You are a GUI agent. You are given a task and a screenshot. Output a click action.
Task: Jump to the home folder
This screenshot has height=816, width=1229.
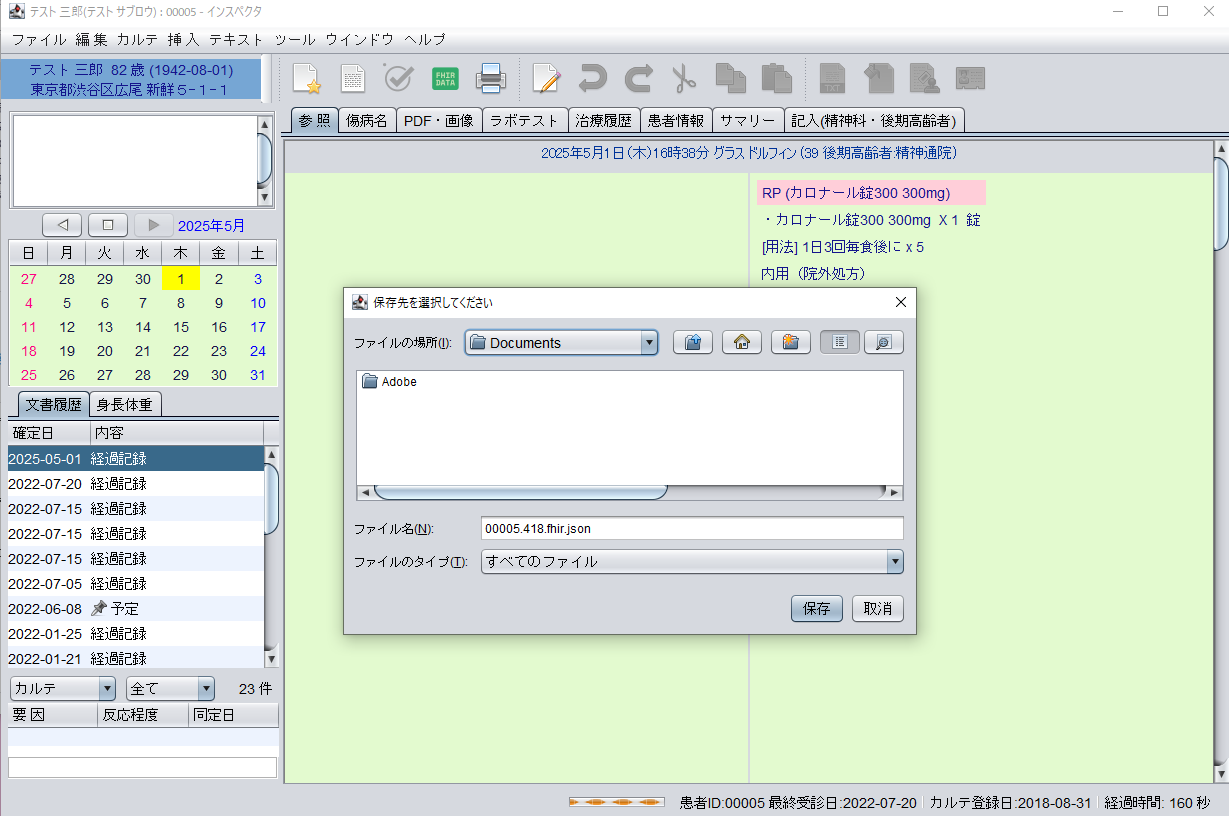[x=741, y=342]
